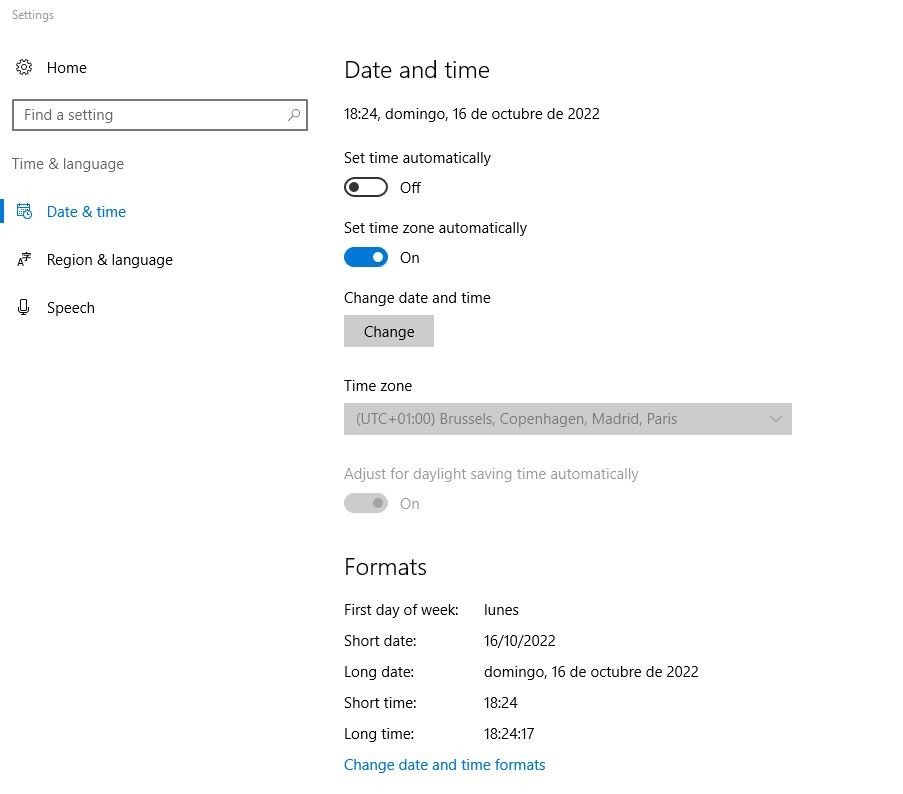Screen dimensions: 903x794
Task: Go to Region & language section
Action: (110, 260)
